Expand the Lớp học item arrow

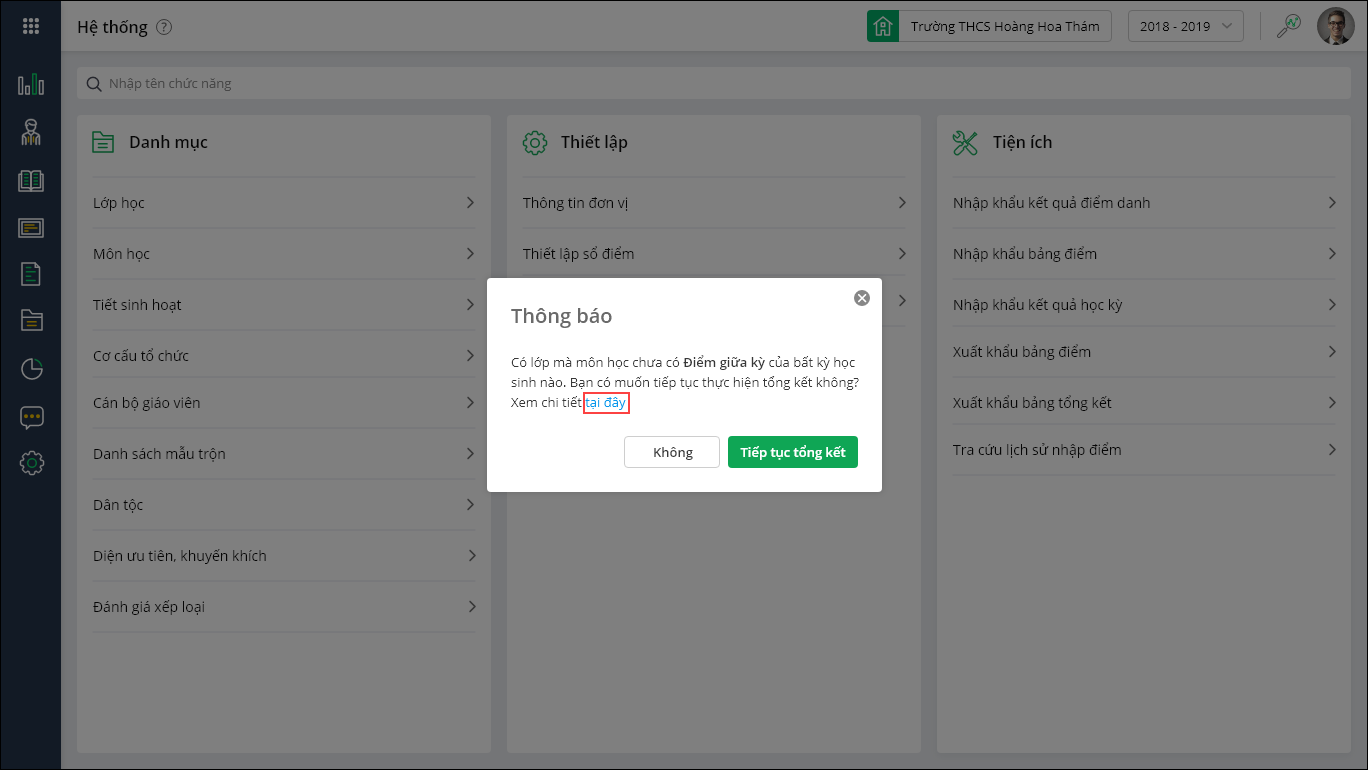click(470, 203)
